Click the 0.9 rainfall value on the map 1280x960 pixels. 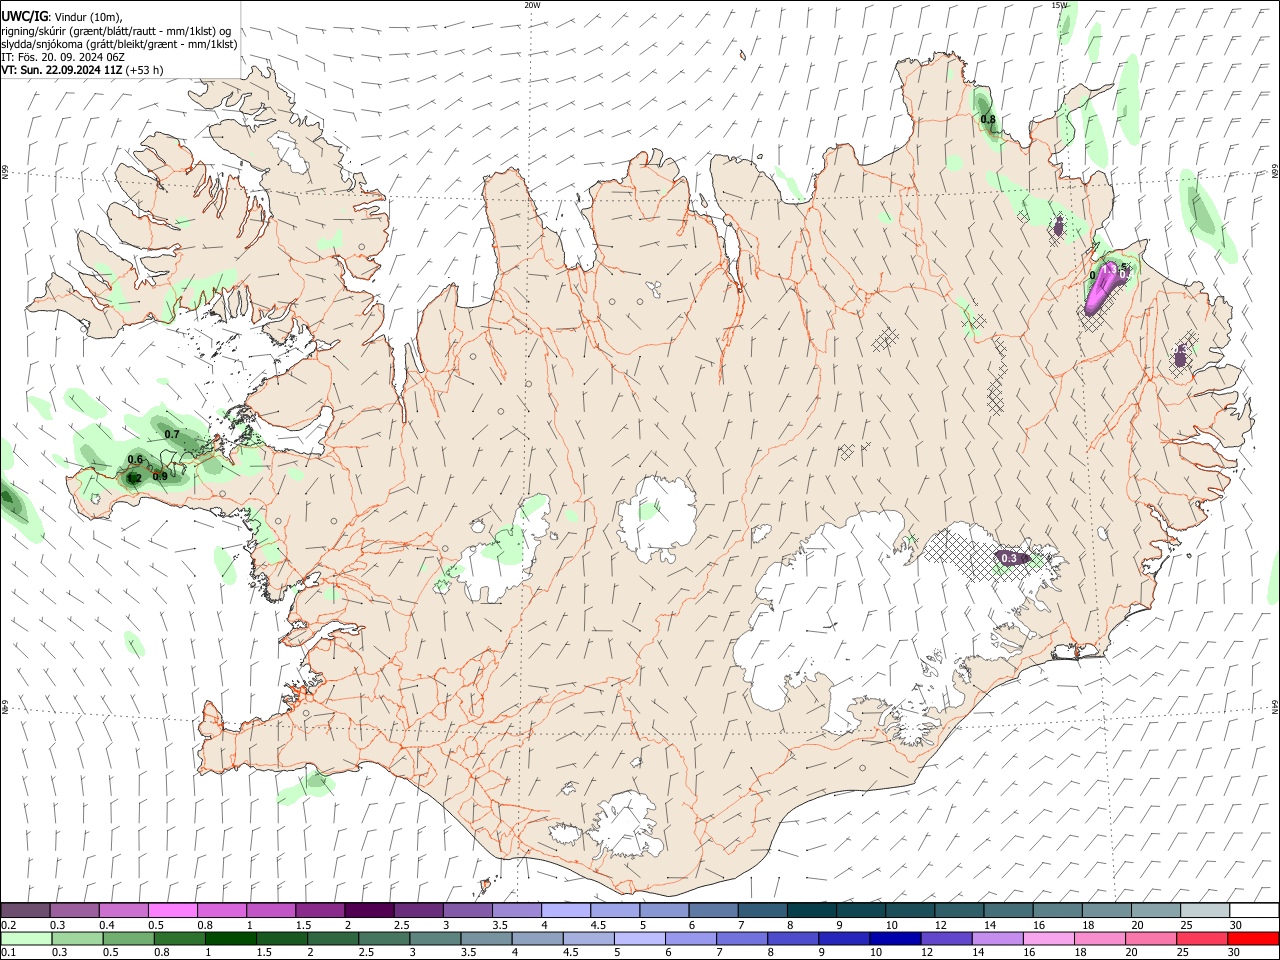[x=160, y=476]
